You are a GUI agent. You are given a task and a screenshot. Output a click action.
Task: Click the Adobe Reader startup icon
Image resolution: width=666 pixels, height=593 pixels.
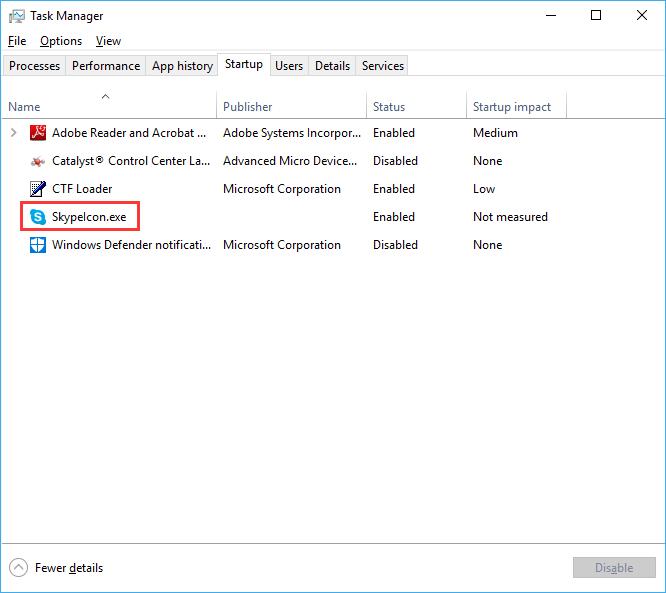pyautogui.click(x=38, y=133)
